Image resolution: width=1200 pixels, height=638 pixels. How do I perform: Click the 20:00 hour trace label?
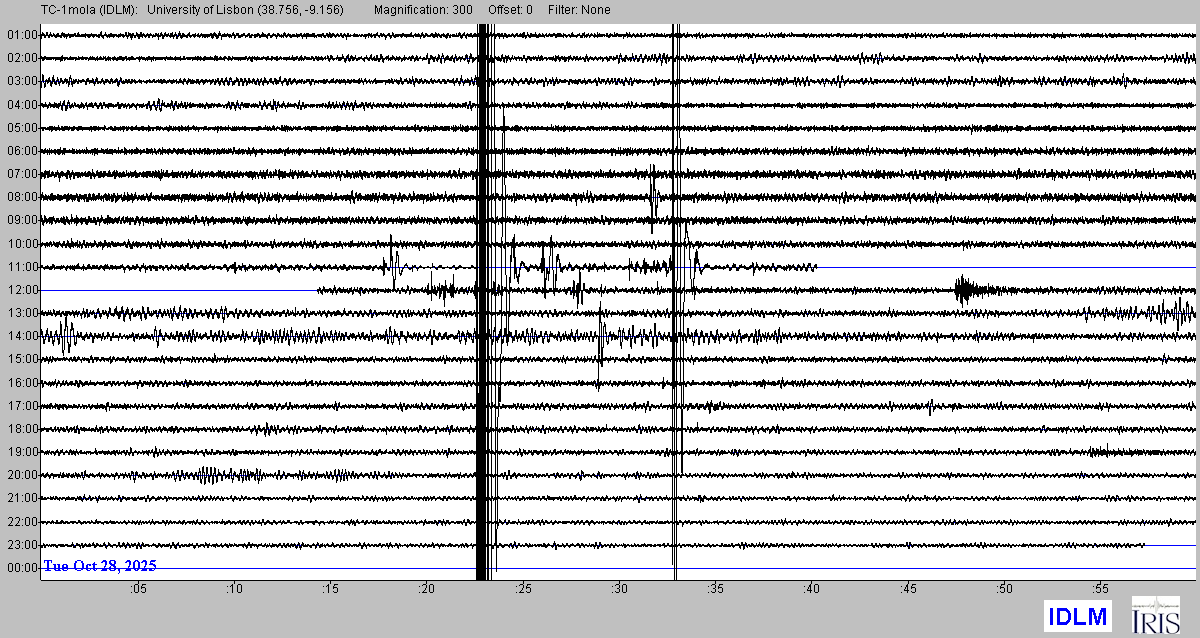coord(22,475)
